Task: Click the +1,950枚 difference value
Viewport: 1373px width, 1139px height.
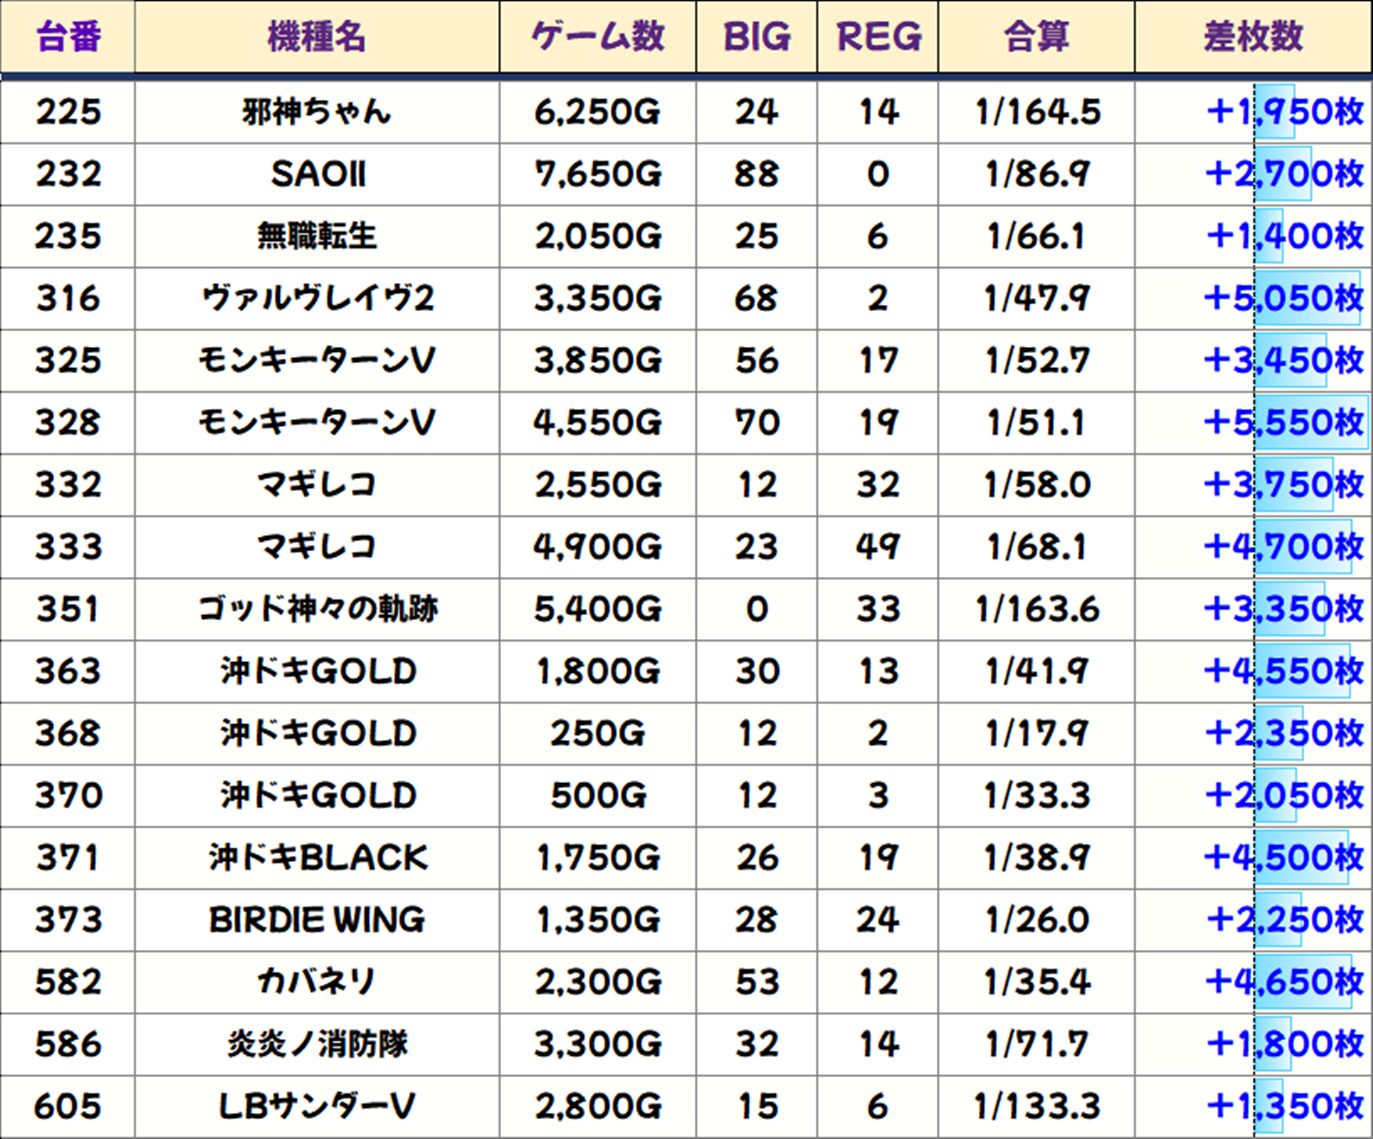Action: [1285, 111]
